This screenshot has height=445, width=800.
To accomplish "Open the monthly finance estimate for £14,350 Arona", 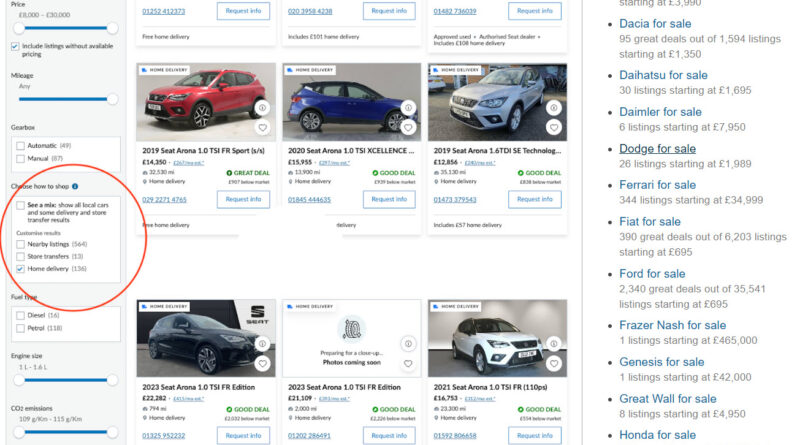I will (x=188, y=163).
